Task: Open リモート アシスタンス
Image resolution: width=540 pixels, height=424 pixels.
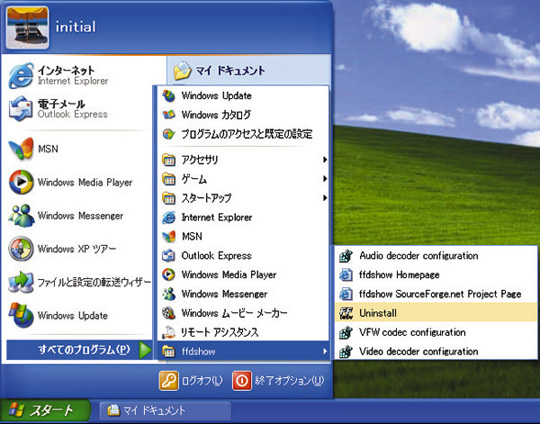Action: pyautogui.click(x=243, y=332)
